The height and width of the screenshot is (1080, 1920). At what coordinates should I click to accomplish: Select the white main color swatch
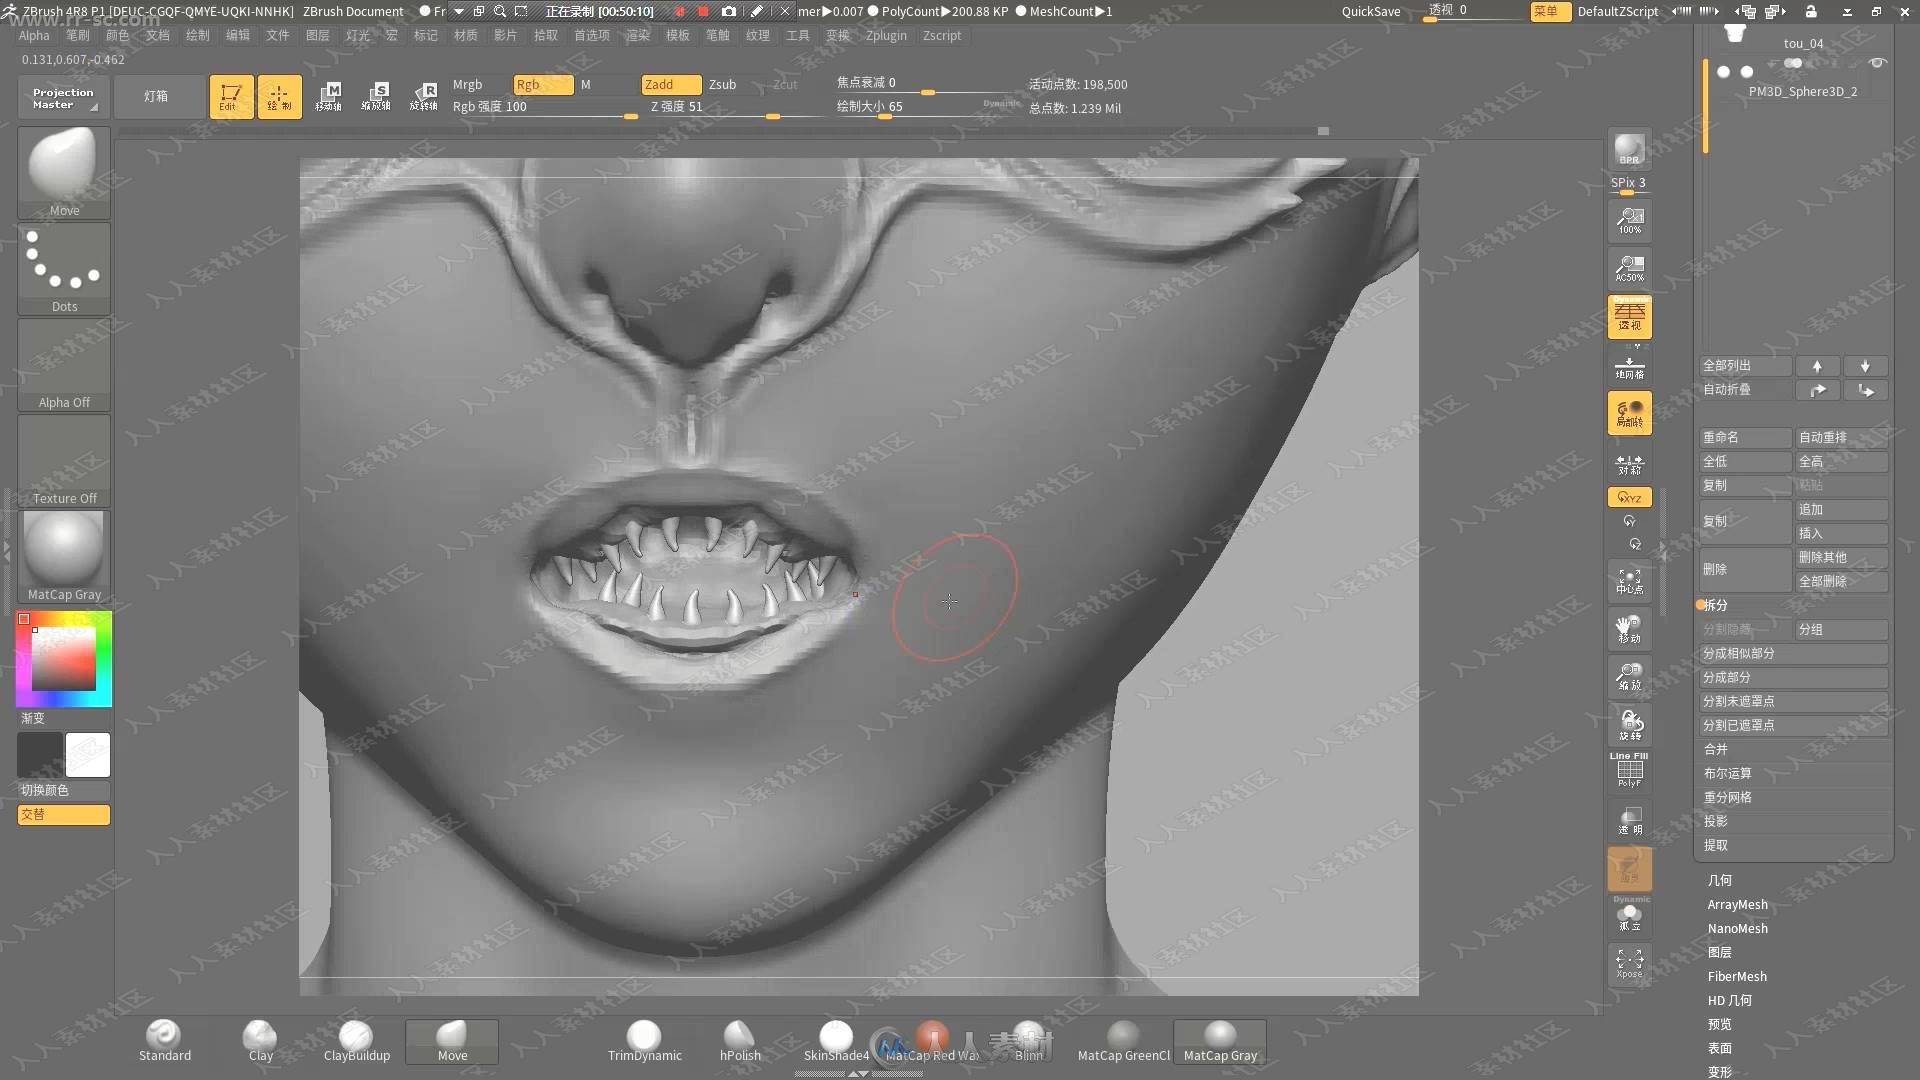click(88, 755)
